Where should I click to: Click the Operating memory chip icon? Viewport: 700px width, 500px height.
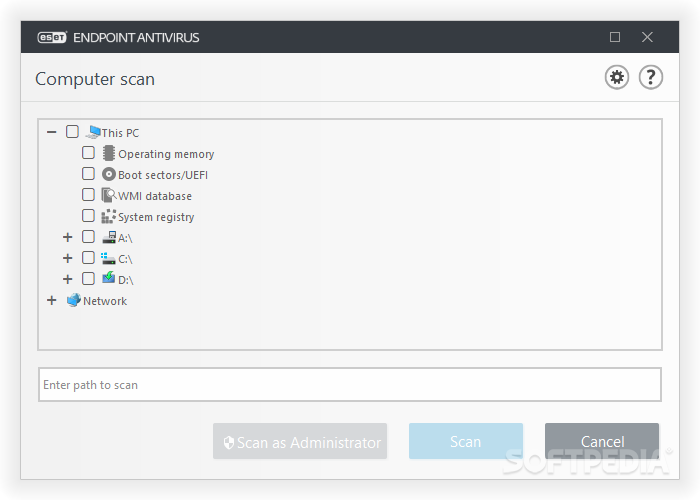coord(108,153)
